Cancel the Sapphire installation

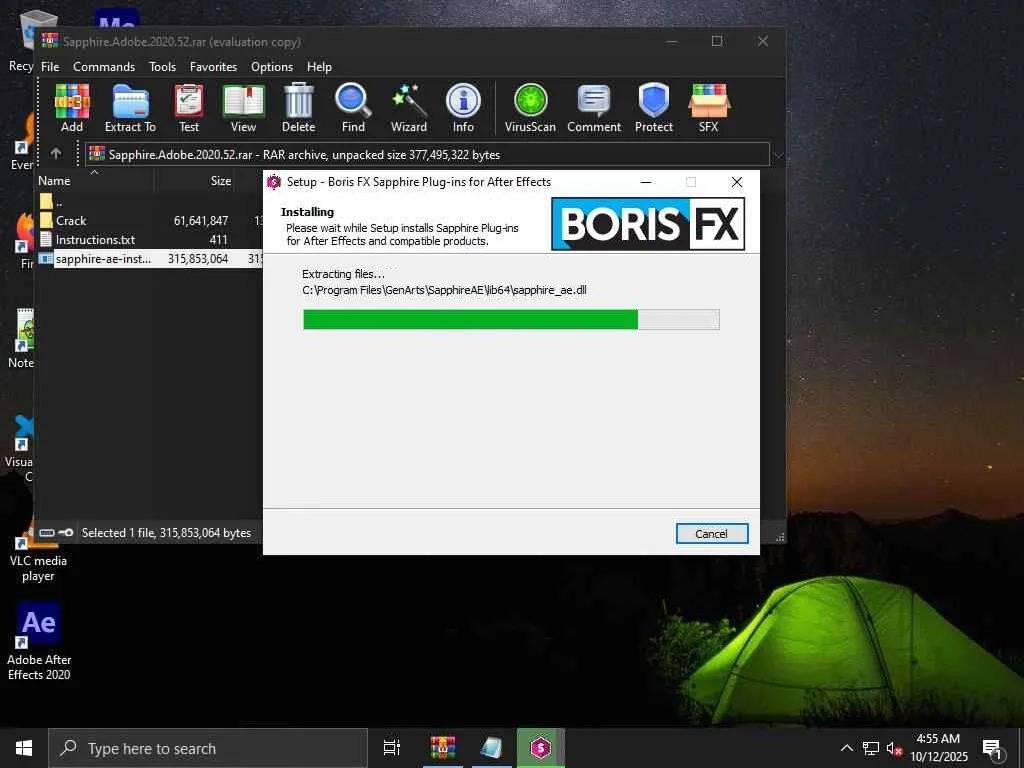pos(711,534)
